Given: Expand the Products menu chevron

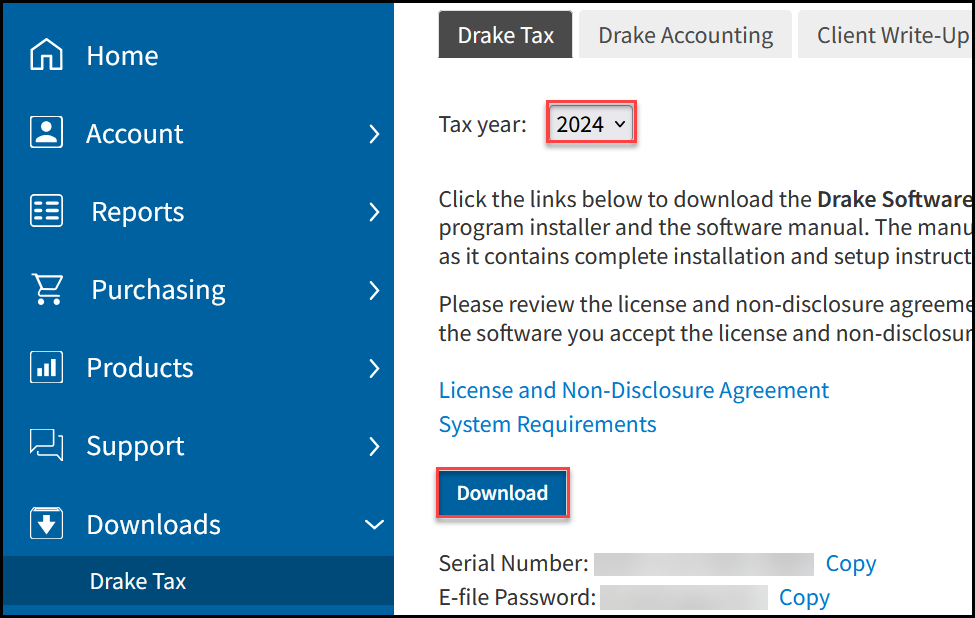Looking at the screenshot, I should click(374, 368).
